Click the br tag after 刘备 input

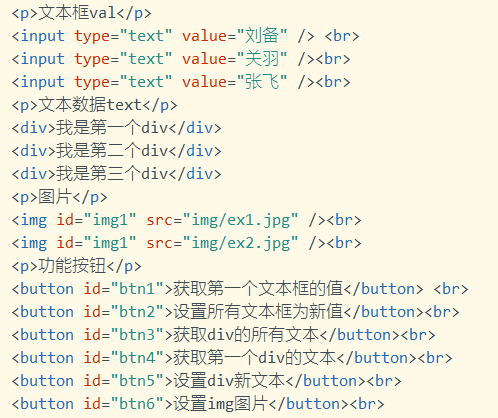tap(342, 36)
